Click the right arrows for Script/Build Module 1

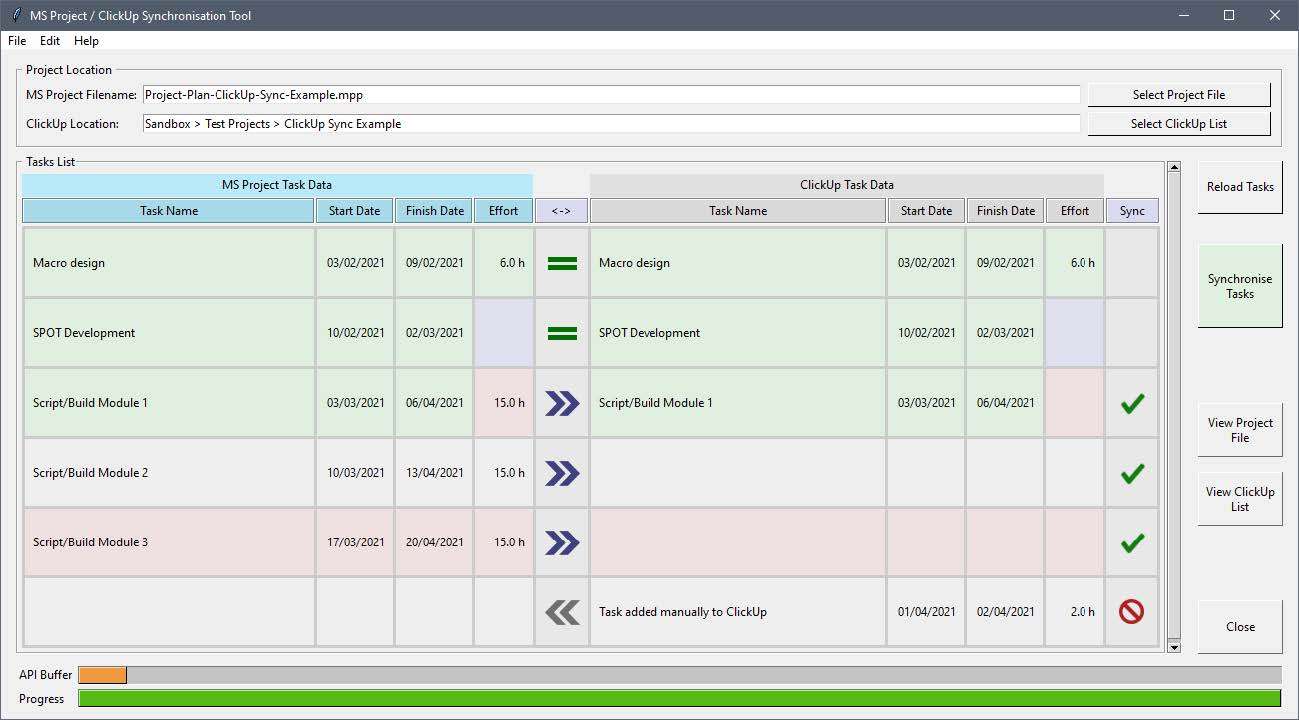pos(562,403)
